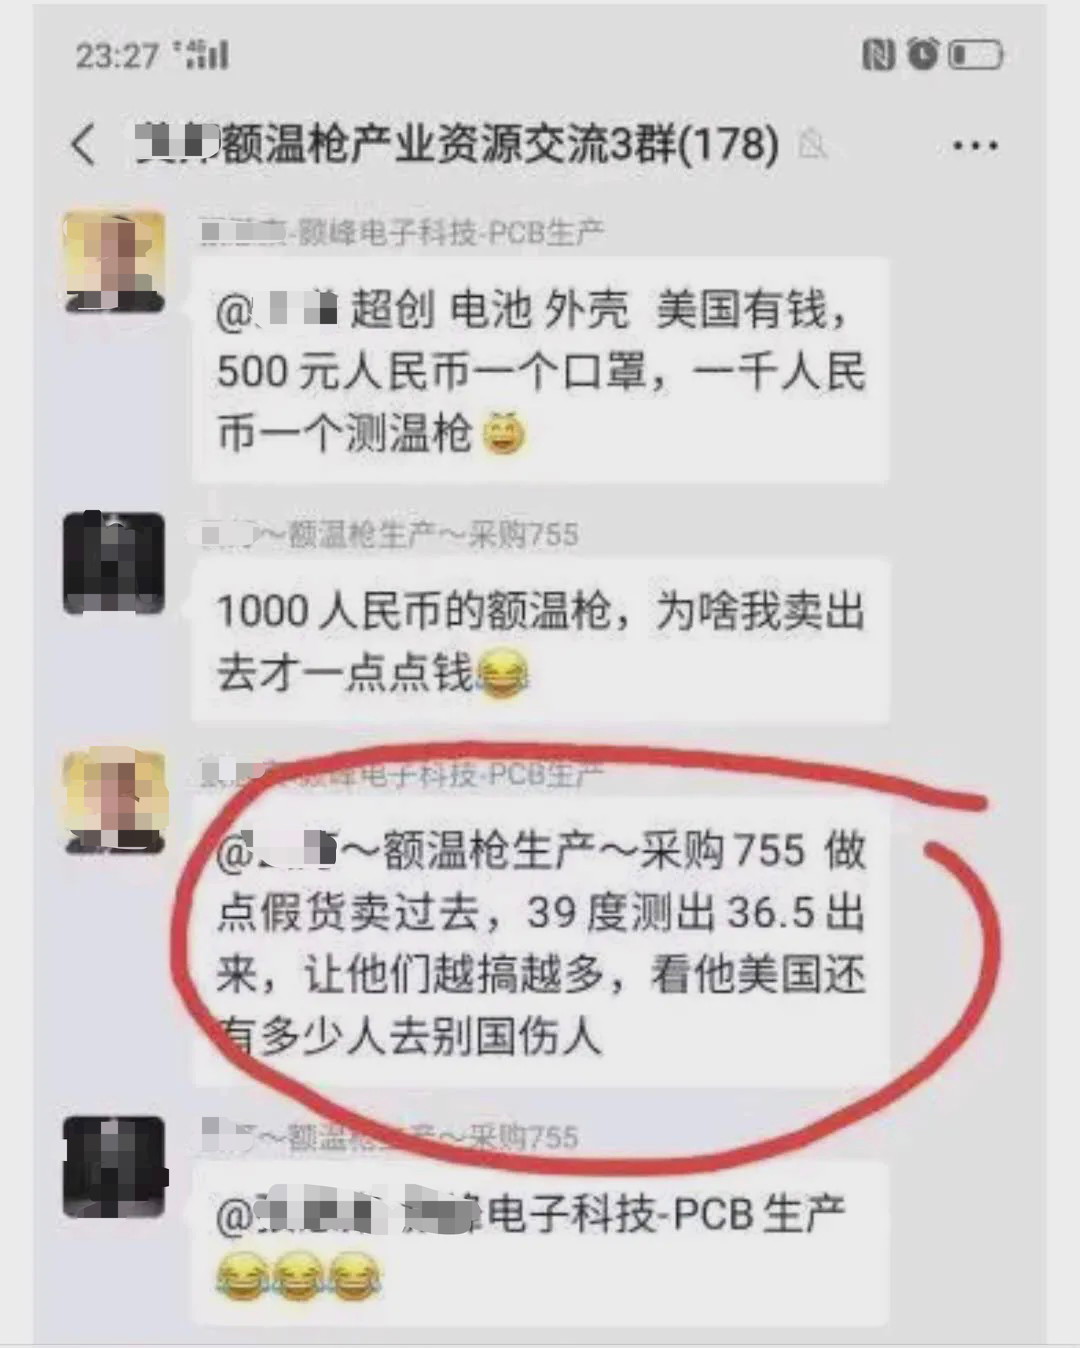Image resolution: width=1080 pixels, height=1348 pixels.
Task: Tap the signal strength bars icon
Action: tap(200, 54)
